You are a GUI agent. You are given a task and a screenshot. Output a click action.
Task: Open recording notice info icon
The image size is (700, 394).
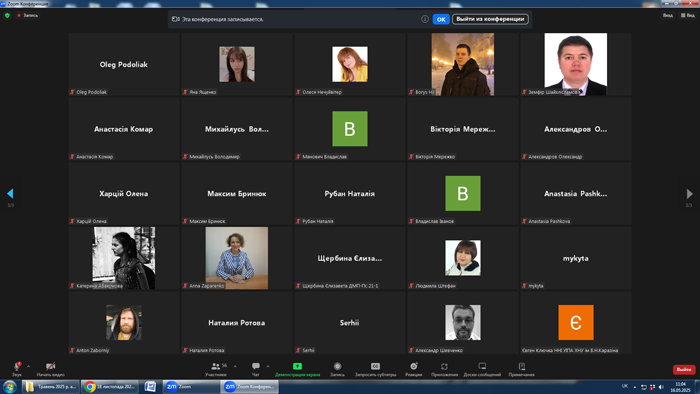click(425, 19)
